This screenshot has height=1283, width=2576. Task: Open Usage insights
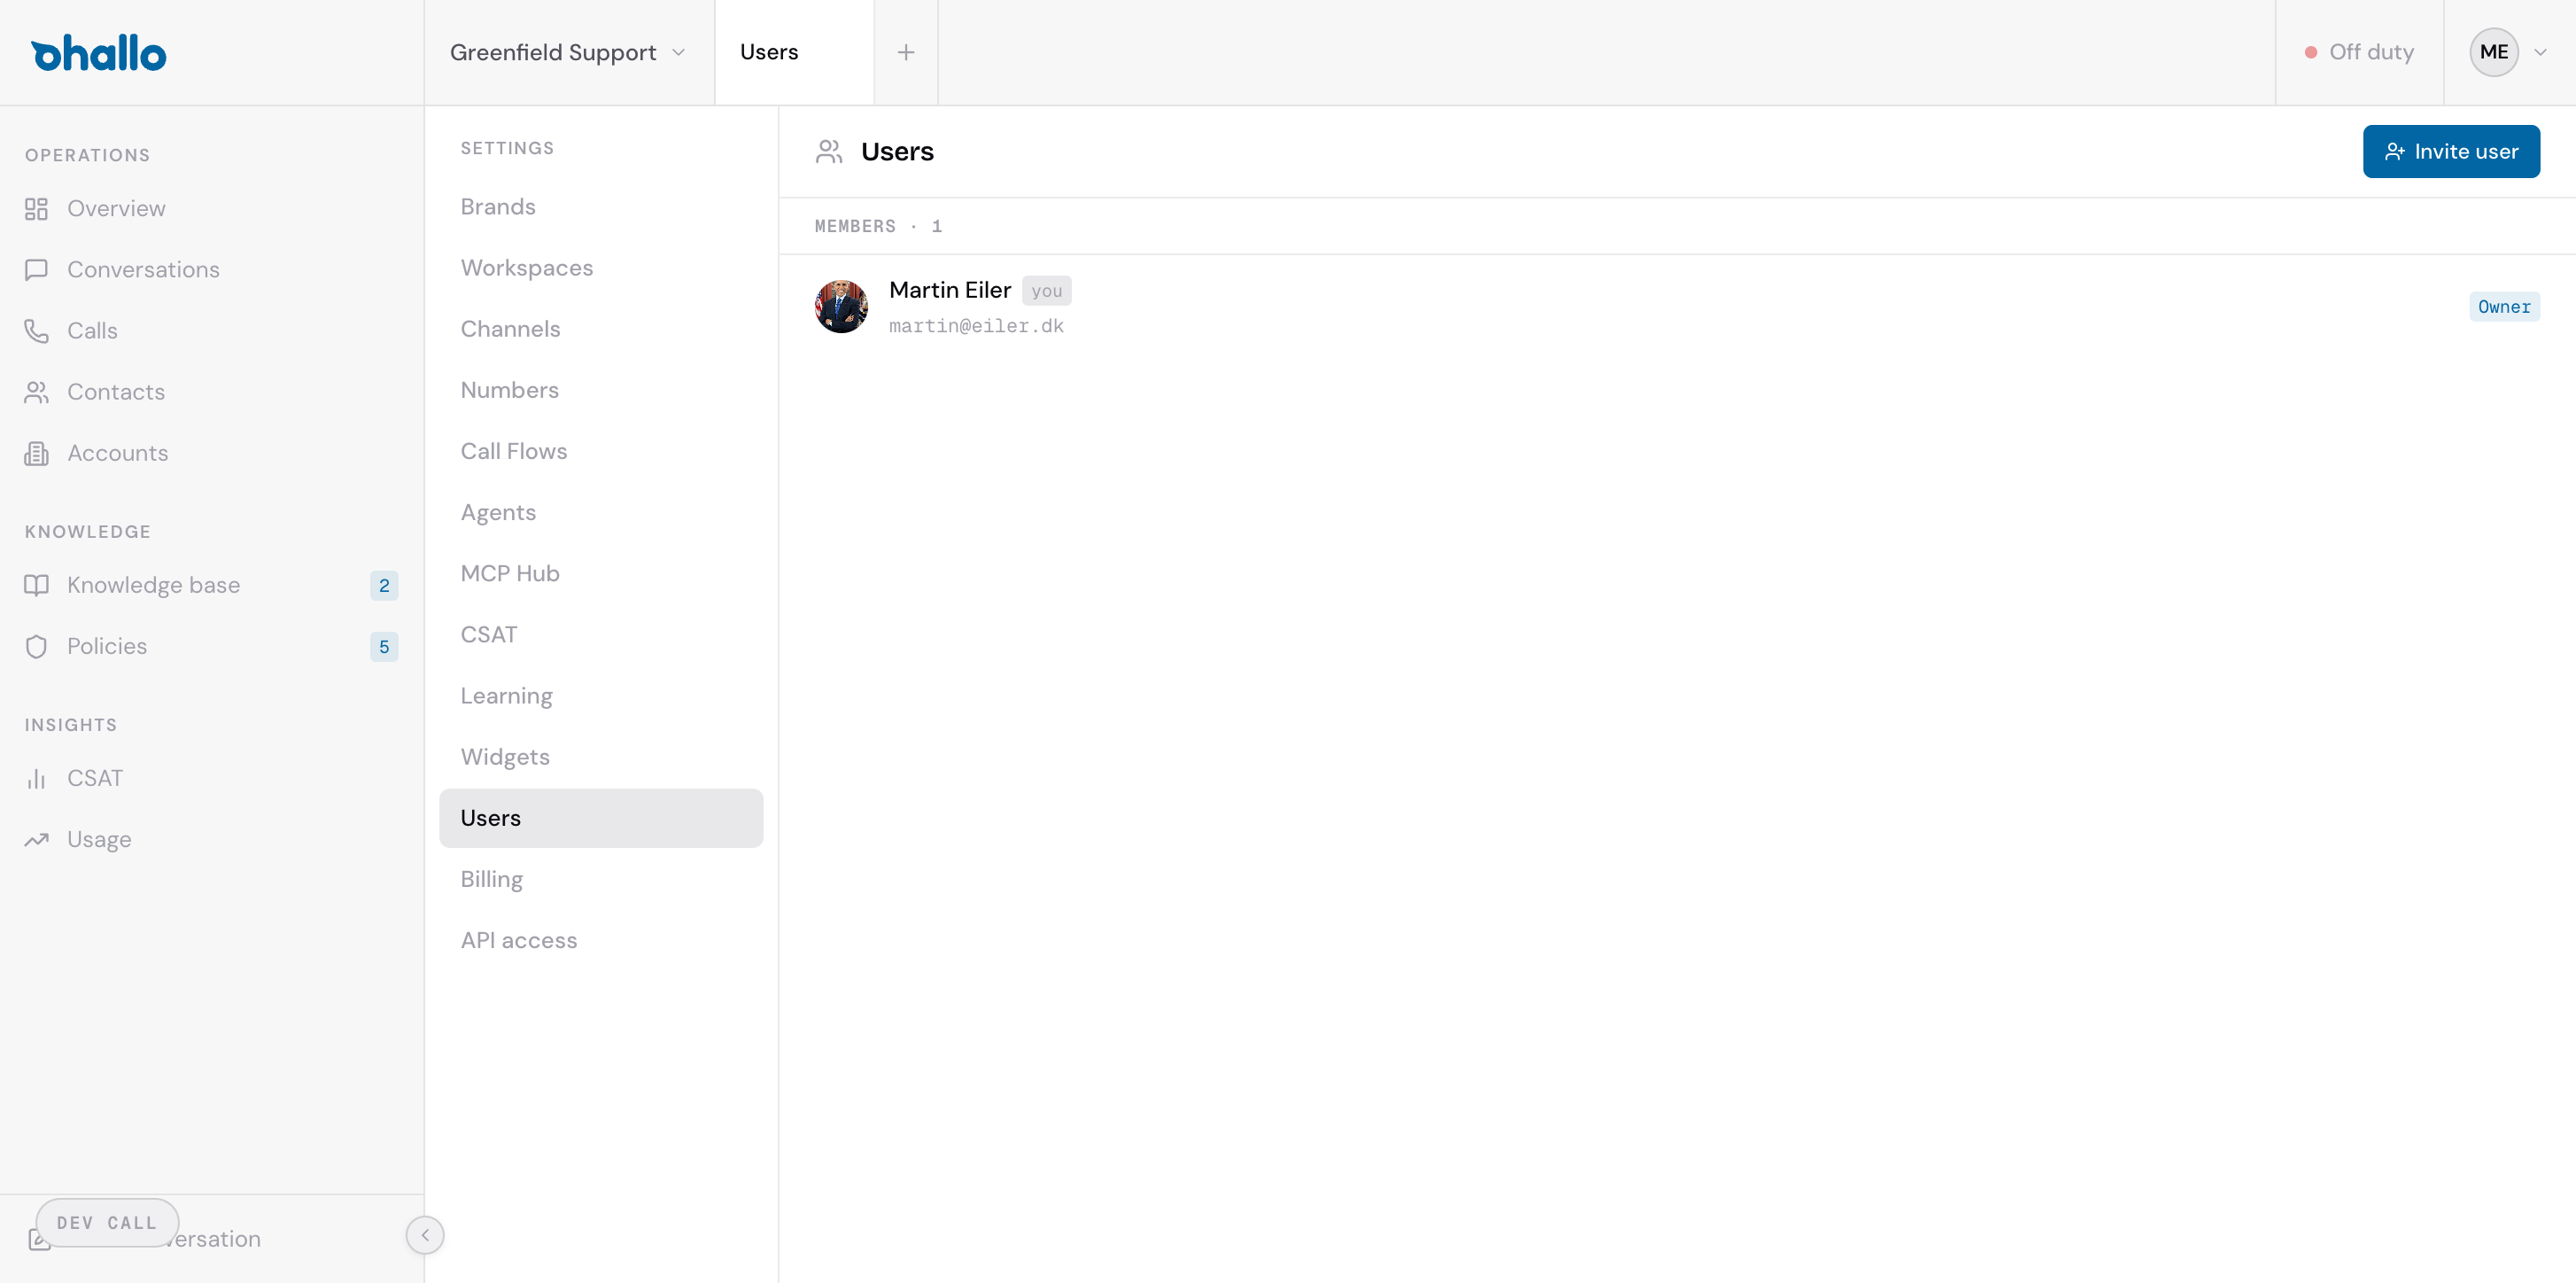click(99, 839)
